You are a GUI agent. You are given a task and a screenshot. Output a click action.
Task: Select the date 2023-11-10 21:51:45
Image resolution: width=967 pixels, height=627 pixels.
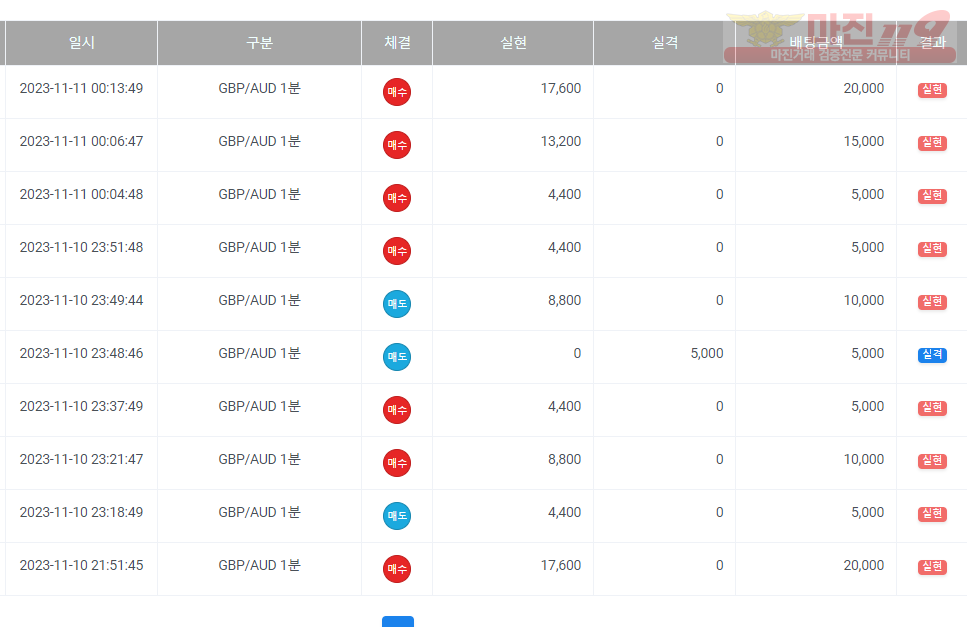81,565
